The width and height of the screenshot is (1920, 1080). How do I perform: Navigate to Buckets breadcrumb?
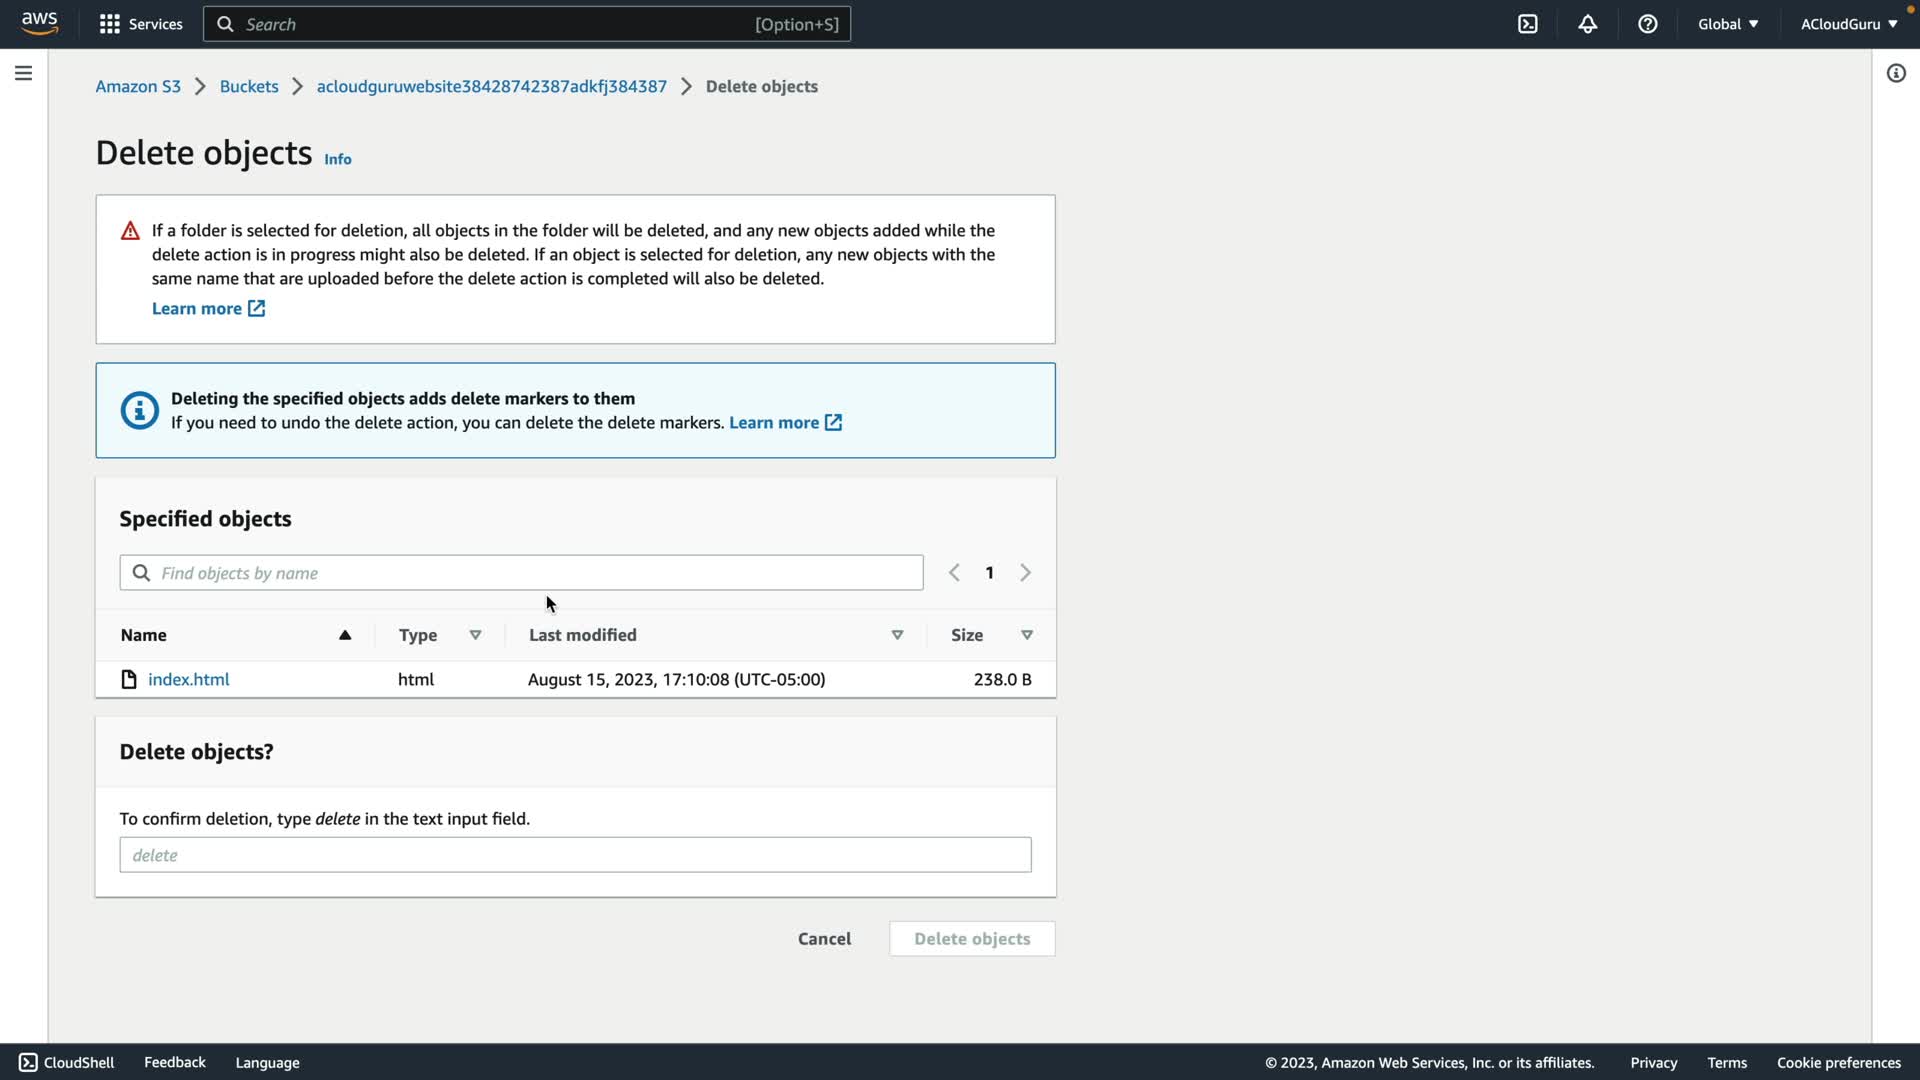click(x=249, y=86)
